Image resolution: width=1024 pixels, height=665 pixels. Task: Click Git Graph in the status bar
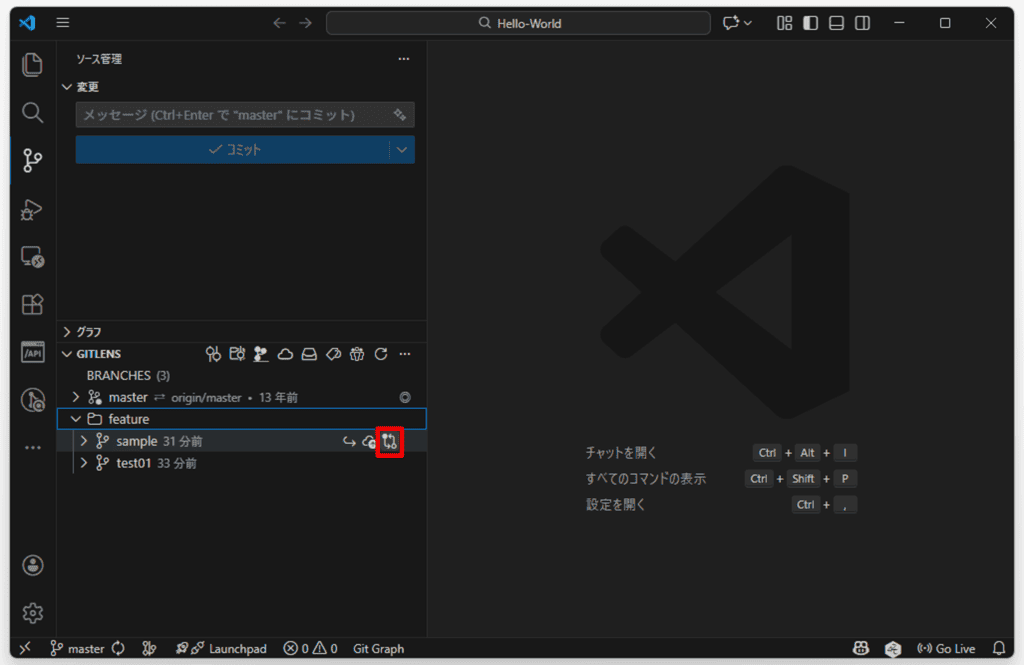(x=378, y=648)
